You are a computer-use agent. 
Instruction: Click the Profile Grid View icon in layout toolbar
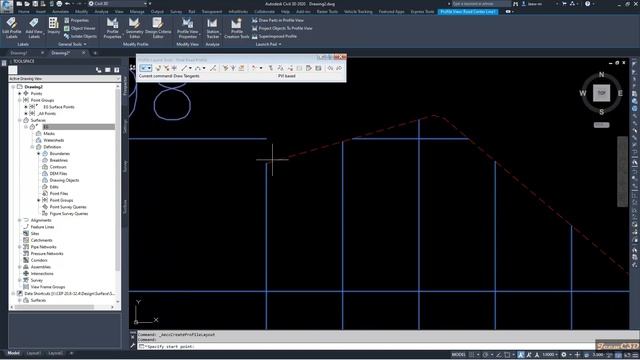point(318,68)
